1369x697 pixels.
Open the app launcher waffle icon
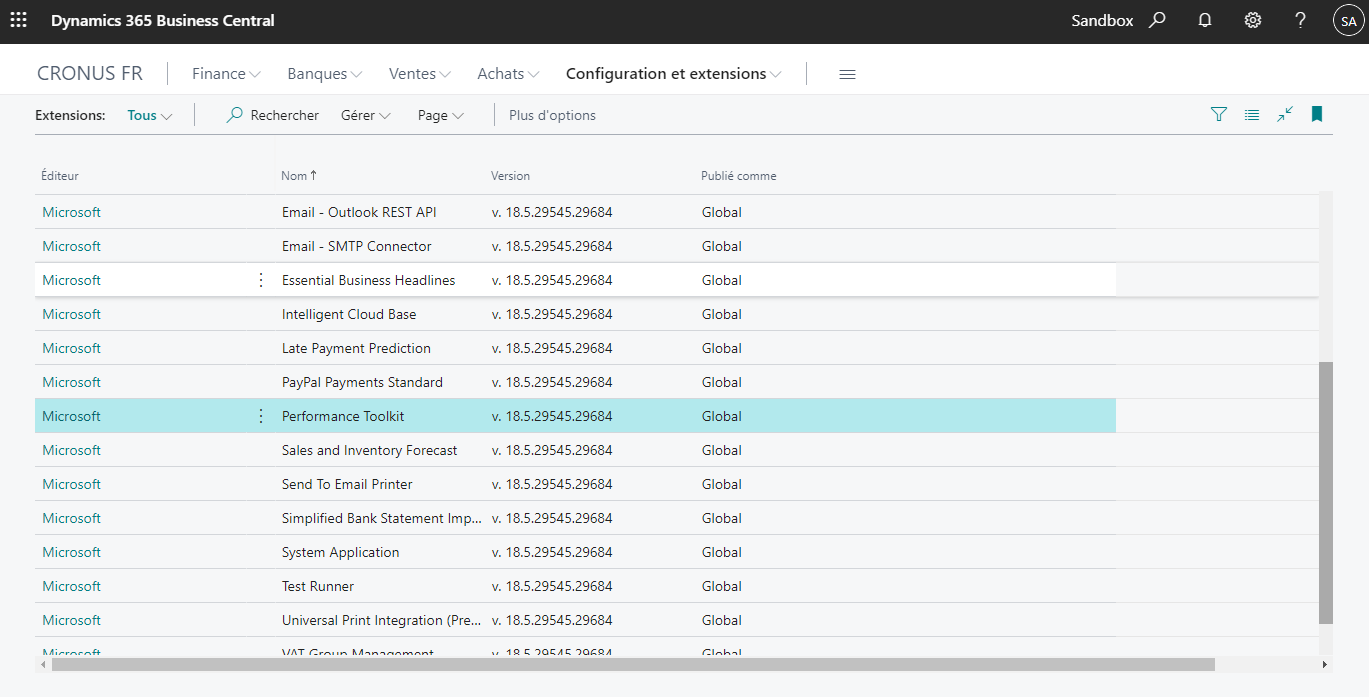point(19,20)
